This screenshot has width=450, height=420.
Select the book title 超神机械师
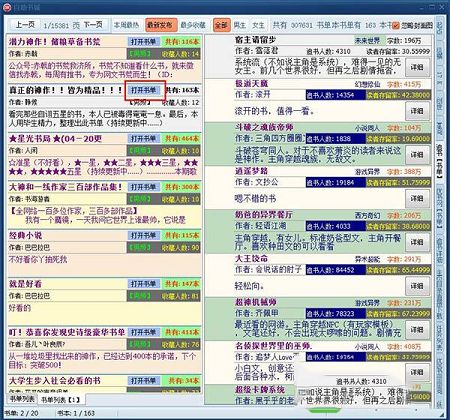pyautogui.click(x=256, y=302)
